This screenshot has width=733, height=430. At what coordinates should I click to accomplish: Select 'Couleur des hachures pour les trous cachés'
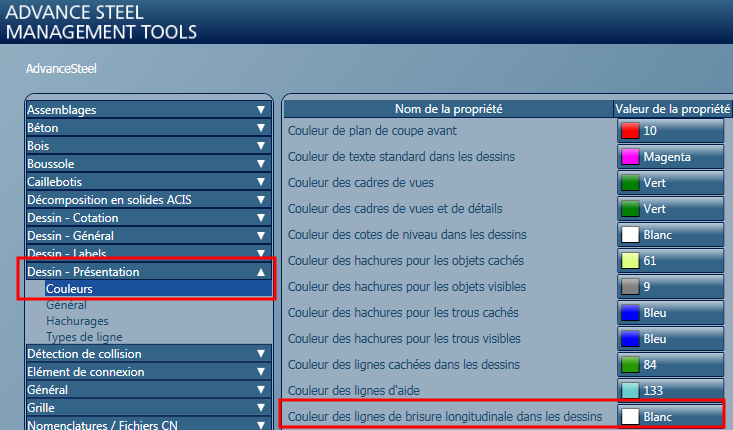(403, 313)
